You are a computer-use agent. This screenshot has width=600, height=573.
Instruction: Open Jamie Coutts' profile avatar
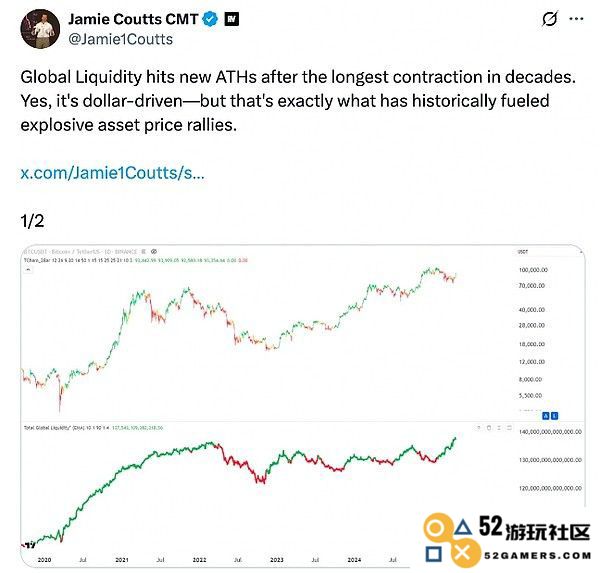(40, 29)
